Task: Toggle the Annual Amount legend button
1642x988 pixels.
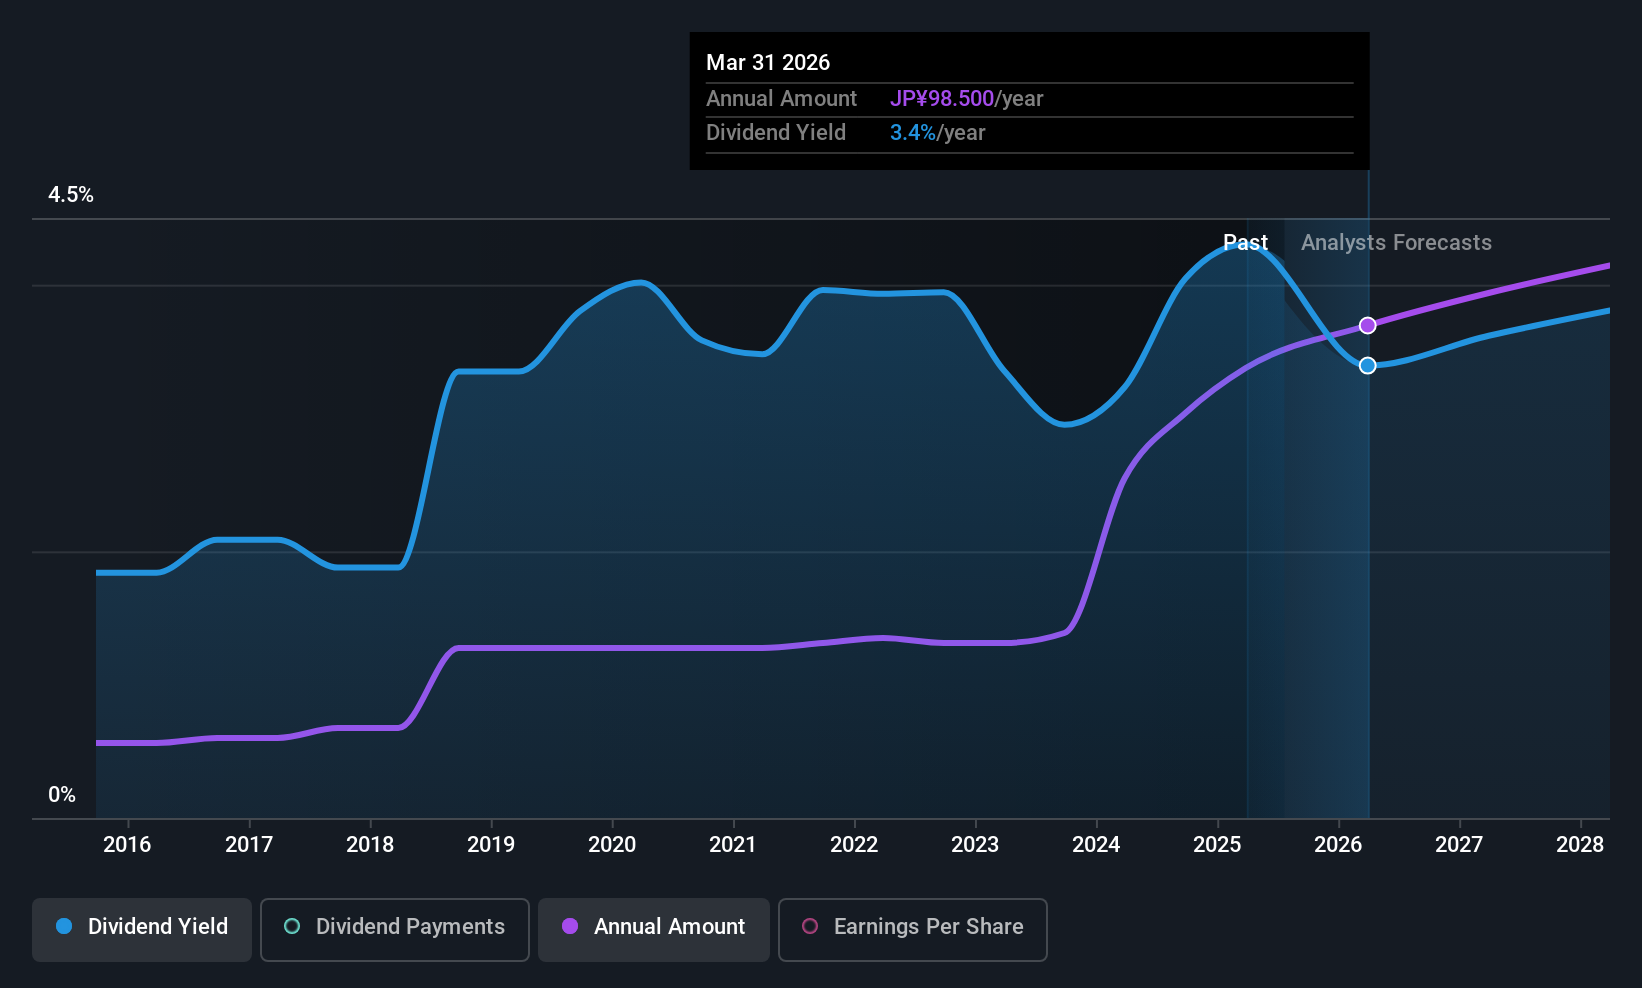Action: coord(654,929)
